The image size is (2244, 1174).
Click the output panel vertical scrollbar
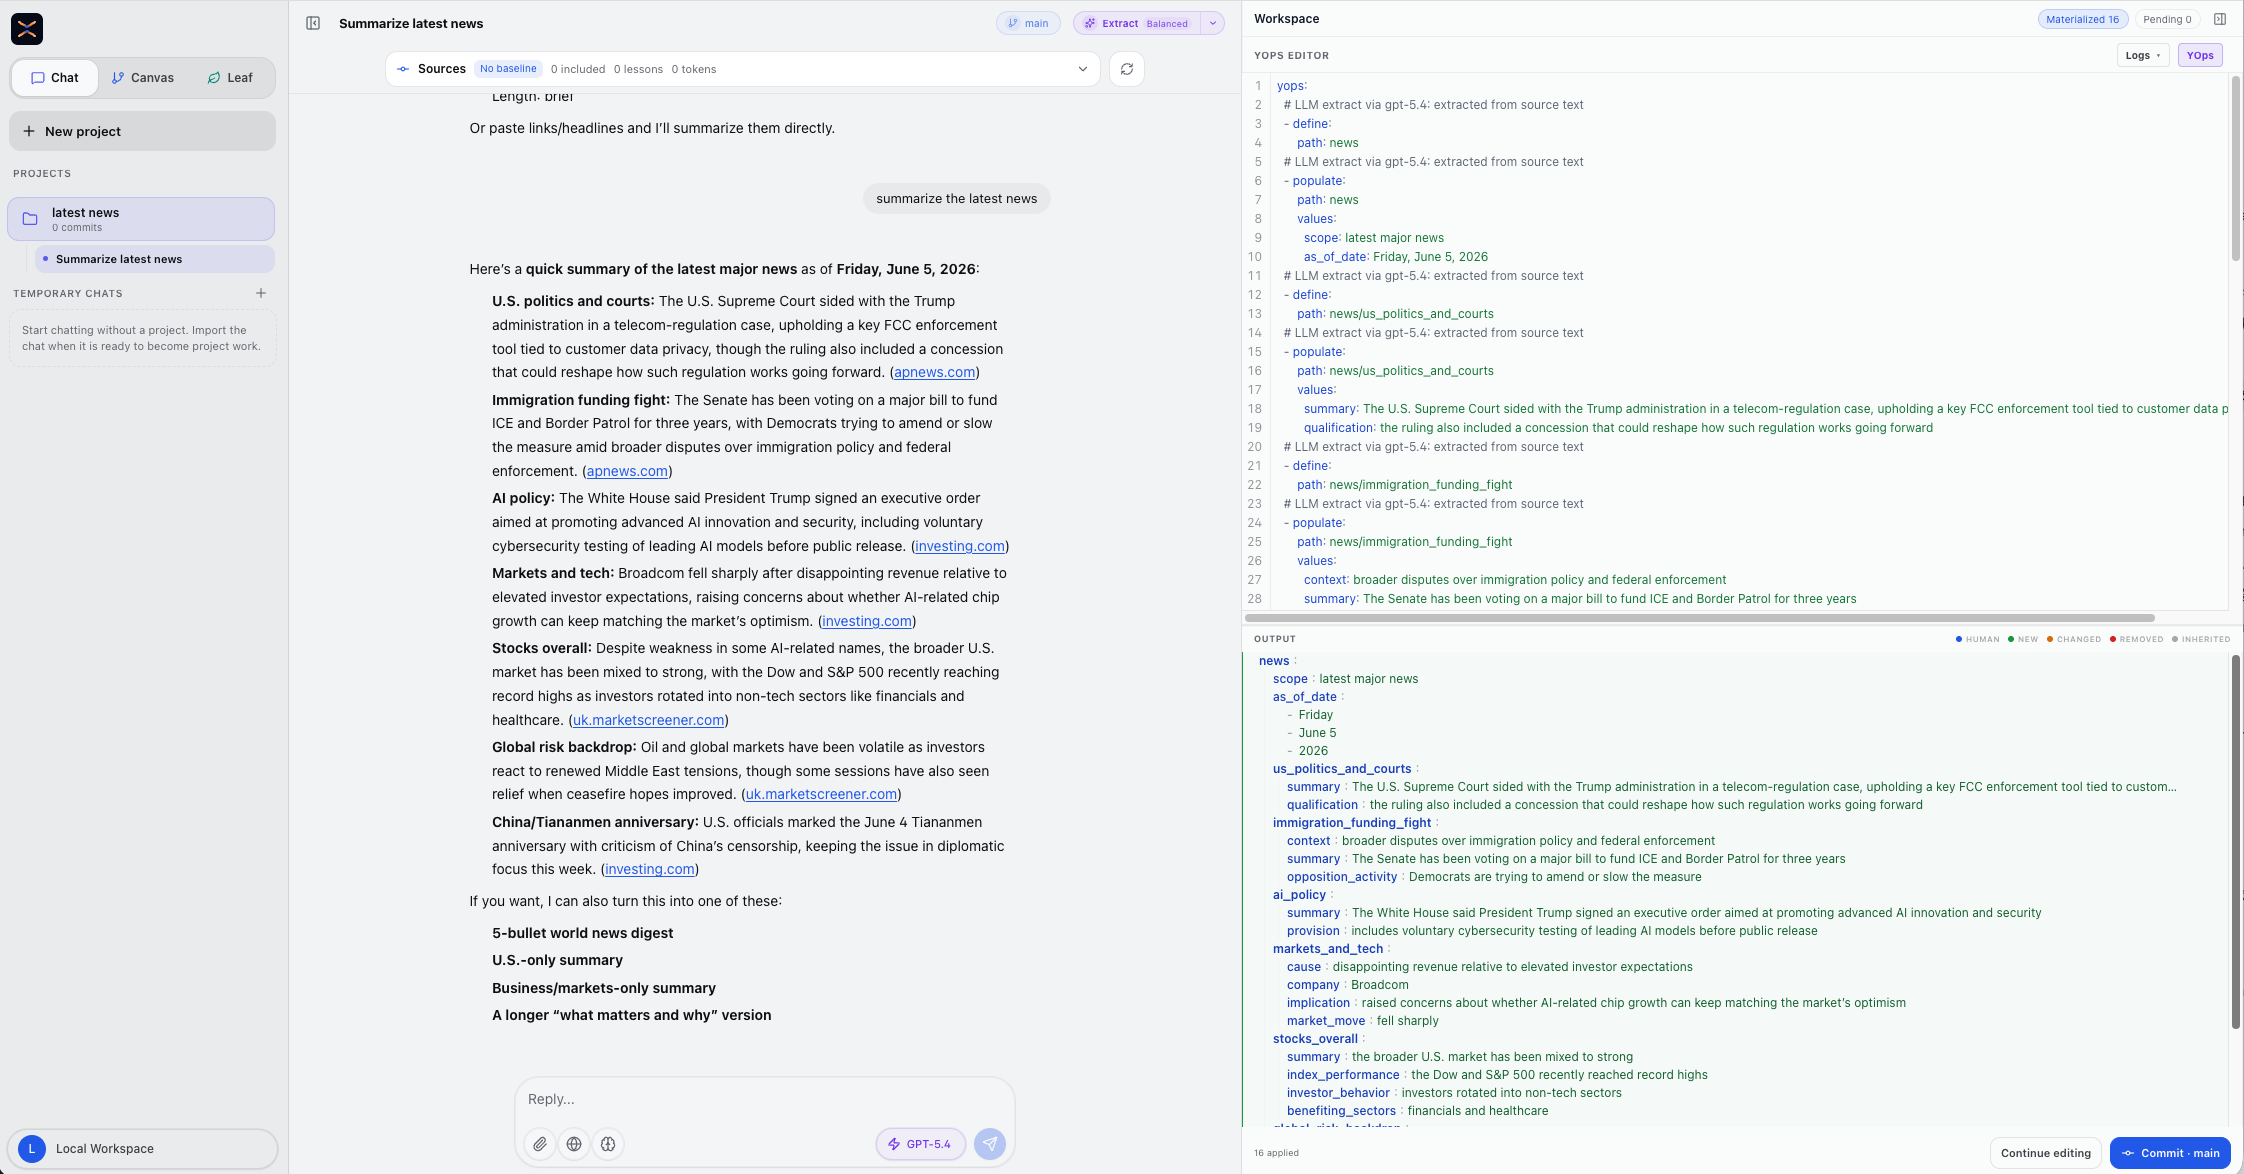click(x=2235, y=842)
